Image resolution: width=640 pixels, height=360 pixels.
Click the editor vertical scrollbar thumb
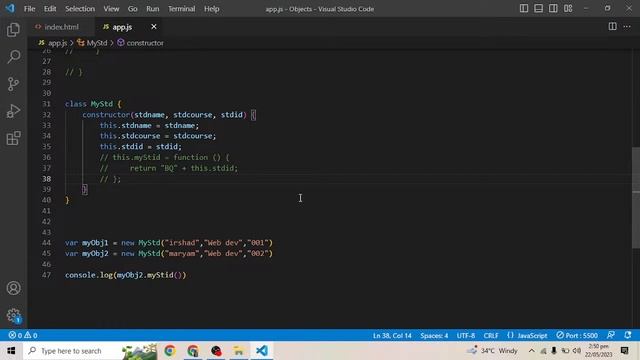(x=636, y=198)
